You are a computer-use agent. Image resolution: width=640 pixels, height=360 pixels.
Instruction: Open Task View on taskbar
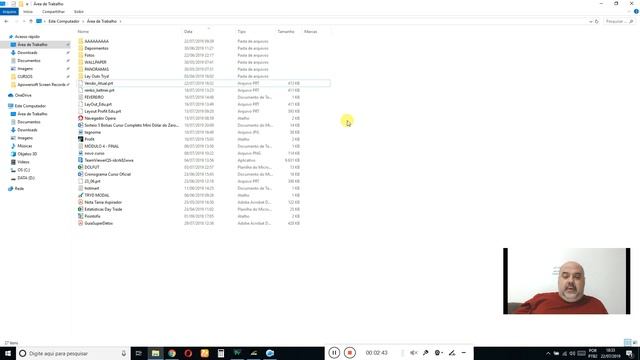tap(138, 353)
